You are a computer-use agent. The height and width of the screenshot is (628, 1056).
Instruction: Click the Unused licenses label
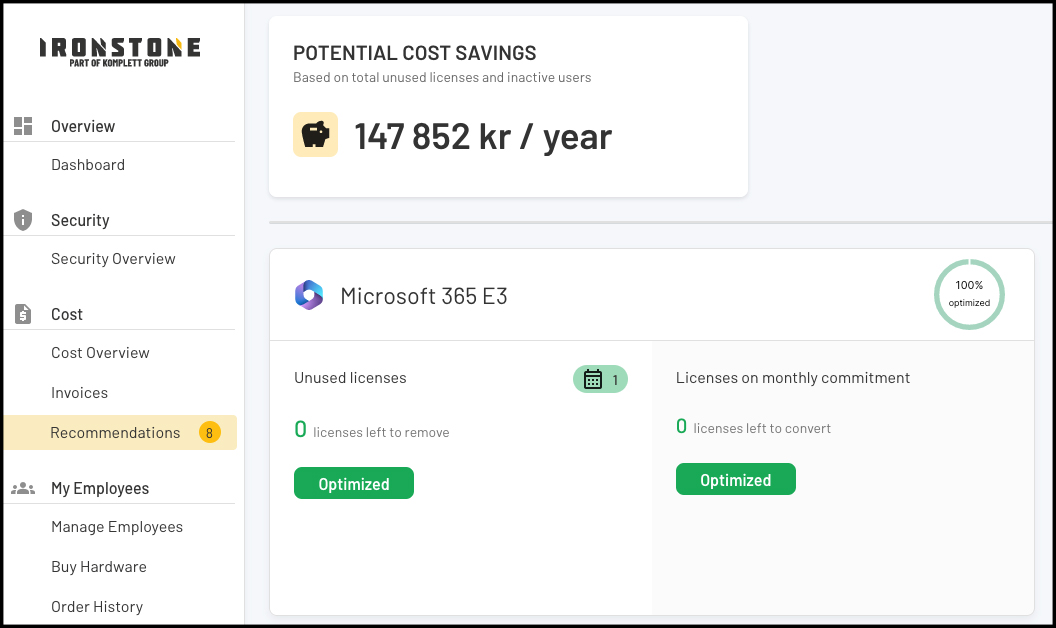(x=350, y=378)
